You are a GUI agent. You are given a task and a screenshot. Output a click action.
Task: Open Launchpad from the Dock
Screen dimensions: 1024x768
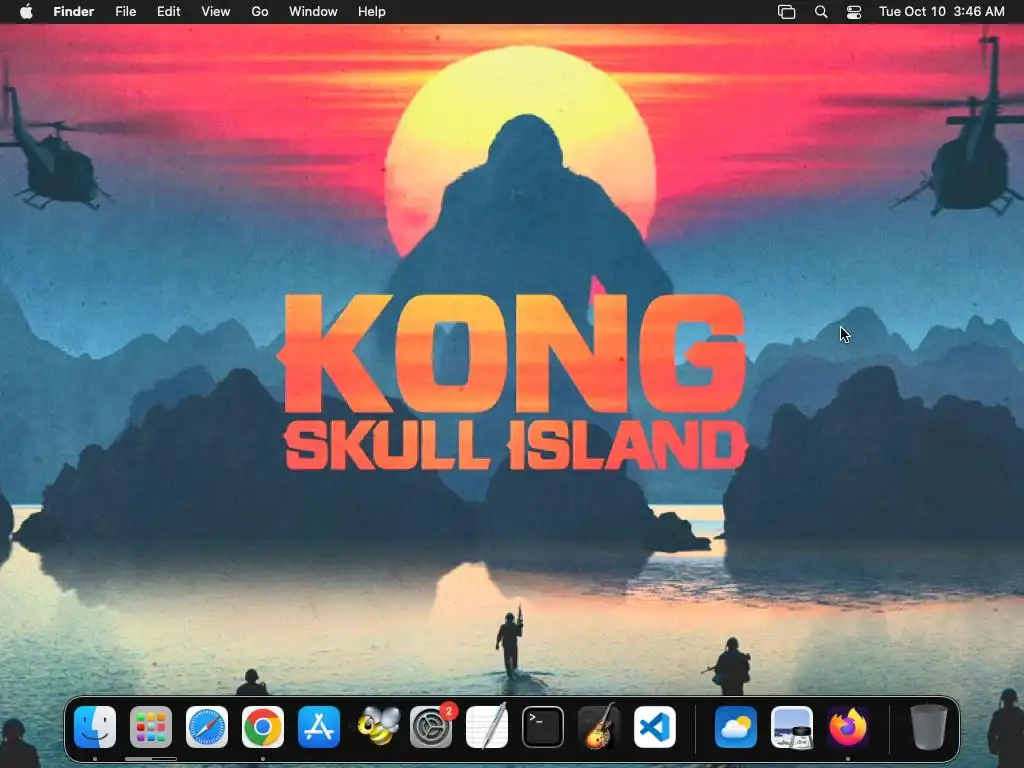click(151, 727)
